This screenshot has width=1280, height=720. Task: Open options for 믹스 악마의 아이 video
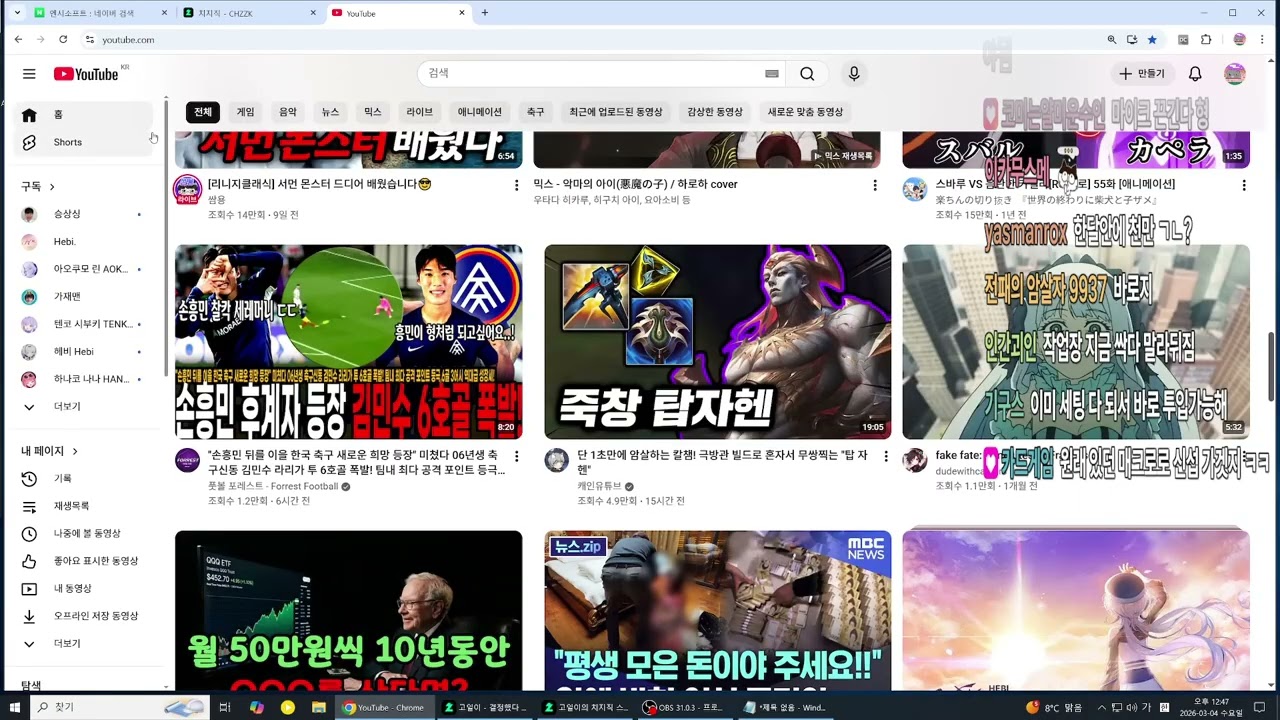(x=874, y=186)
